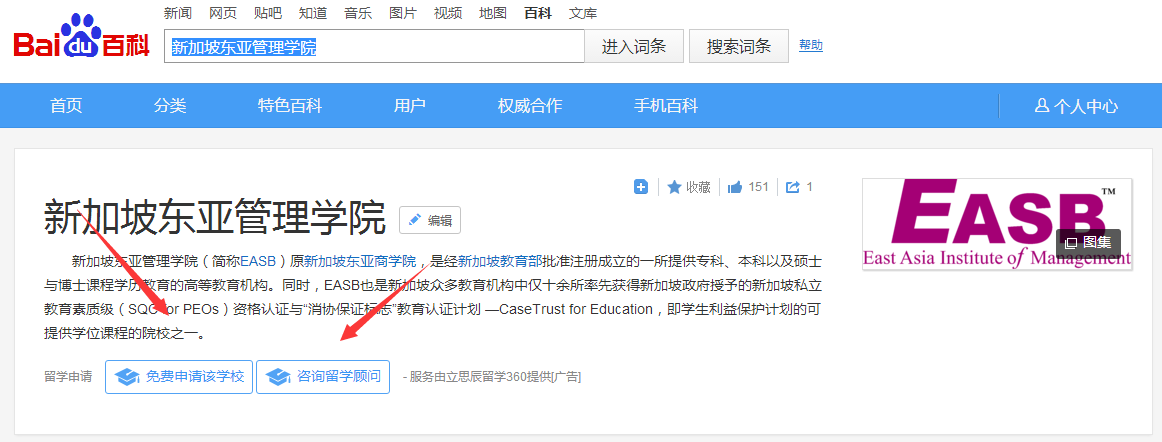The width and height of the screenshot is (1162, 442).
Task: Click the pencil 编辑 edit button
Action: [x=430, y=220]
